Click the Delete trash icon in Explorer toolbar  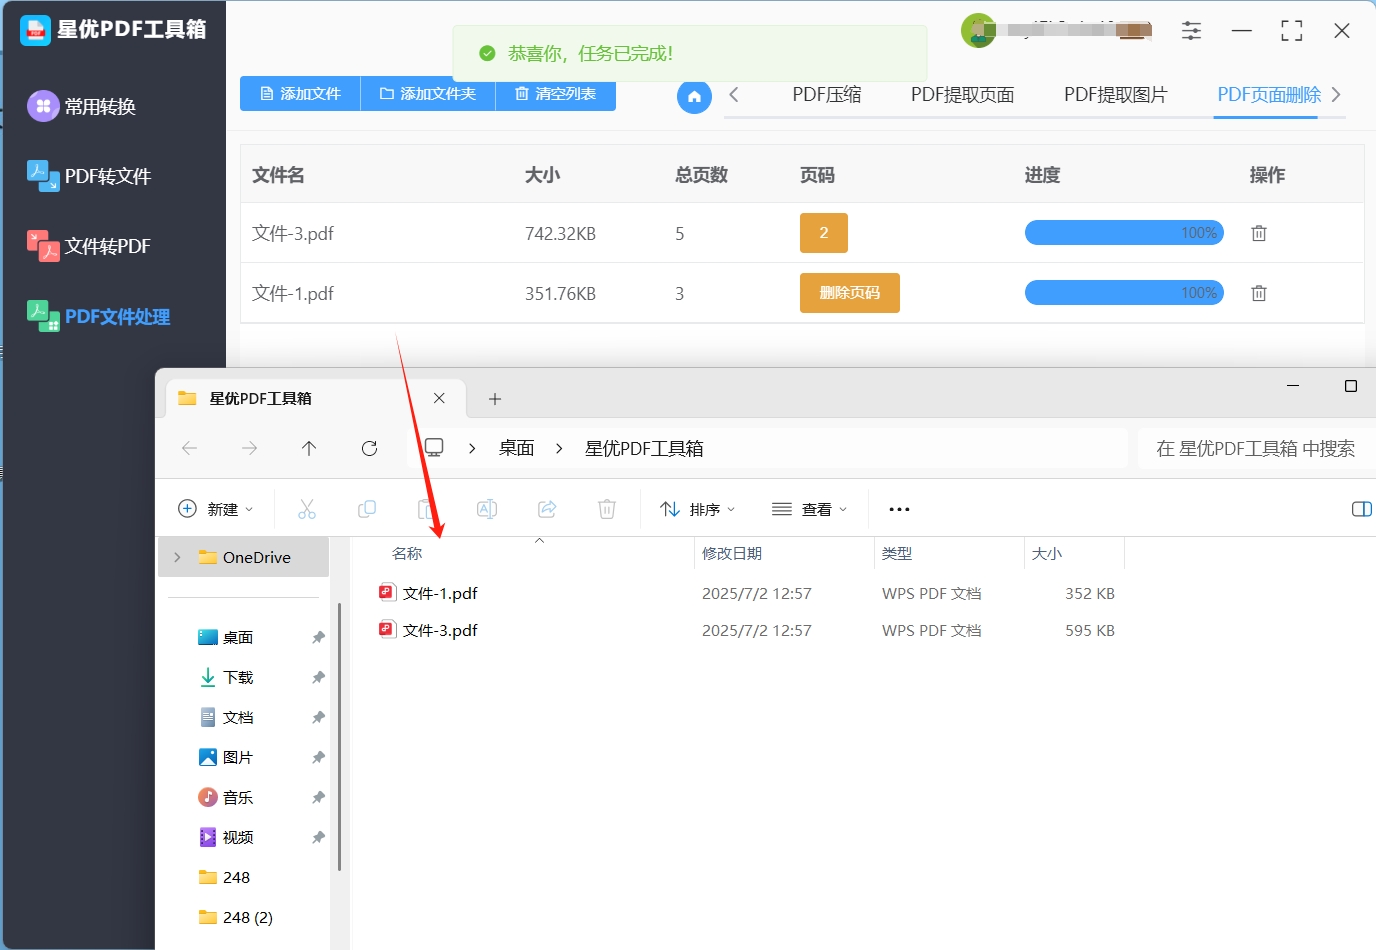click(x=607, y=509)
